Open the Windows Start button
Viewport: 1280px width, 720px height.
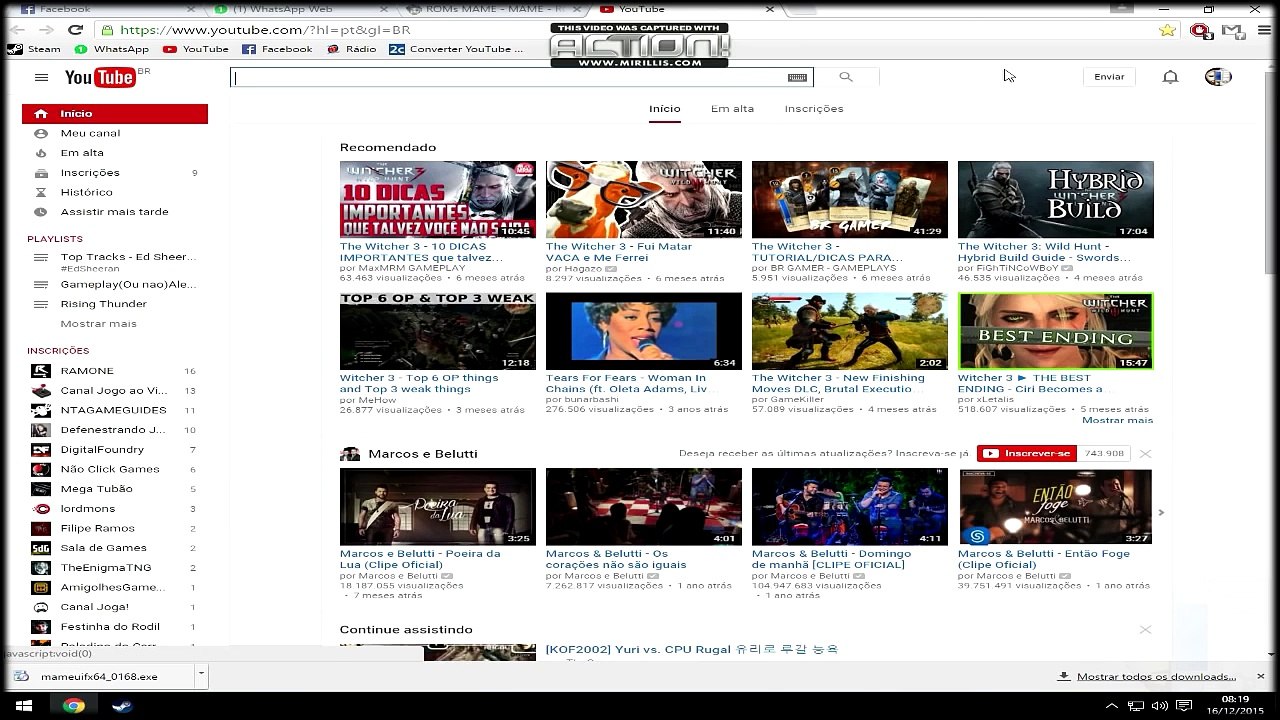tap(24, 706)
